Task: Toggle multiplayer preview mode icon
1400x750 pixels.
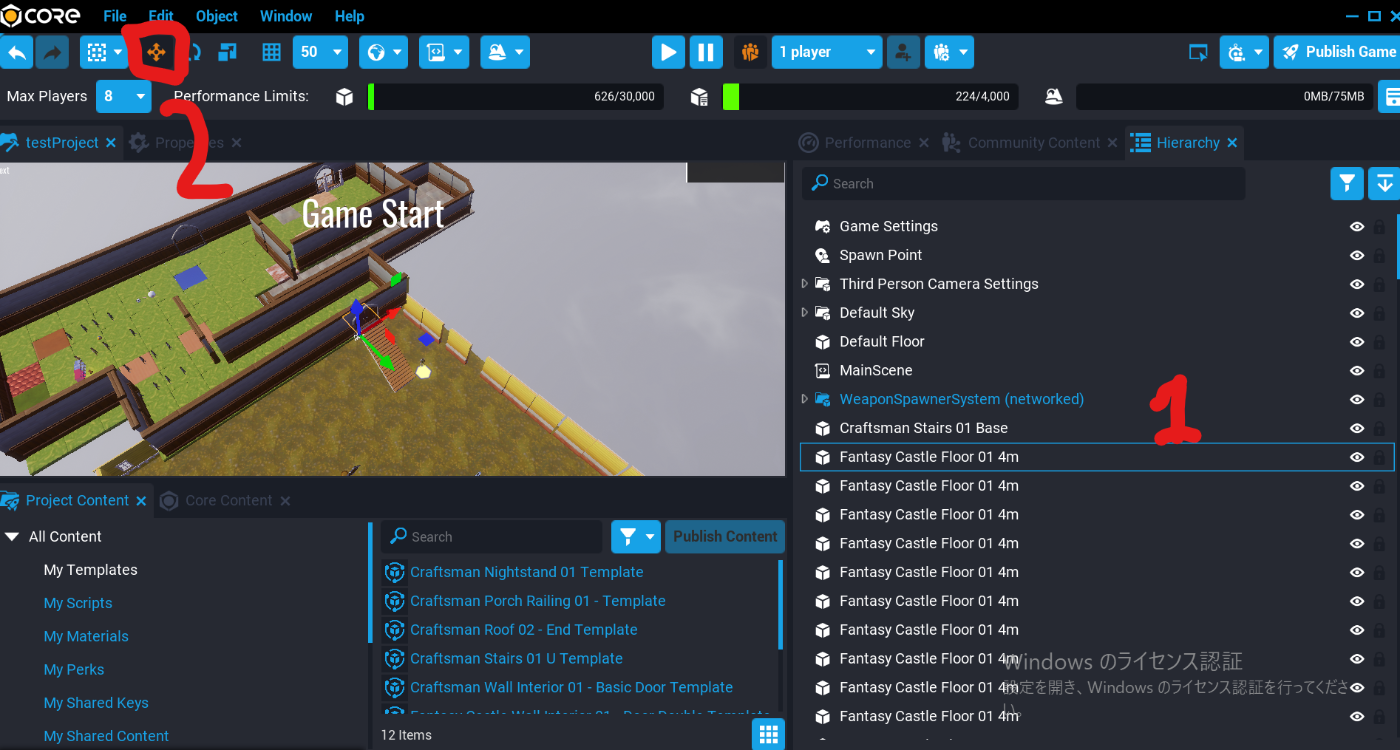Action: tap(750, 52)
